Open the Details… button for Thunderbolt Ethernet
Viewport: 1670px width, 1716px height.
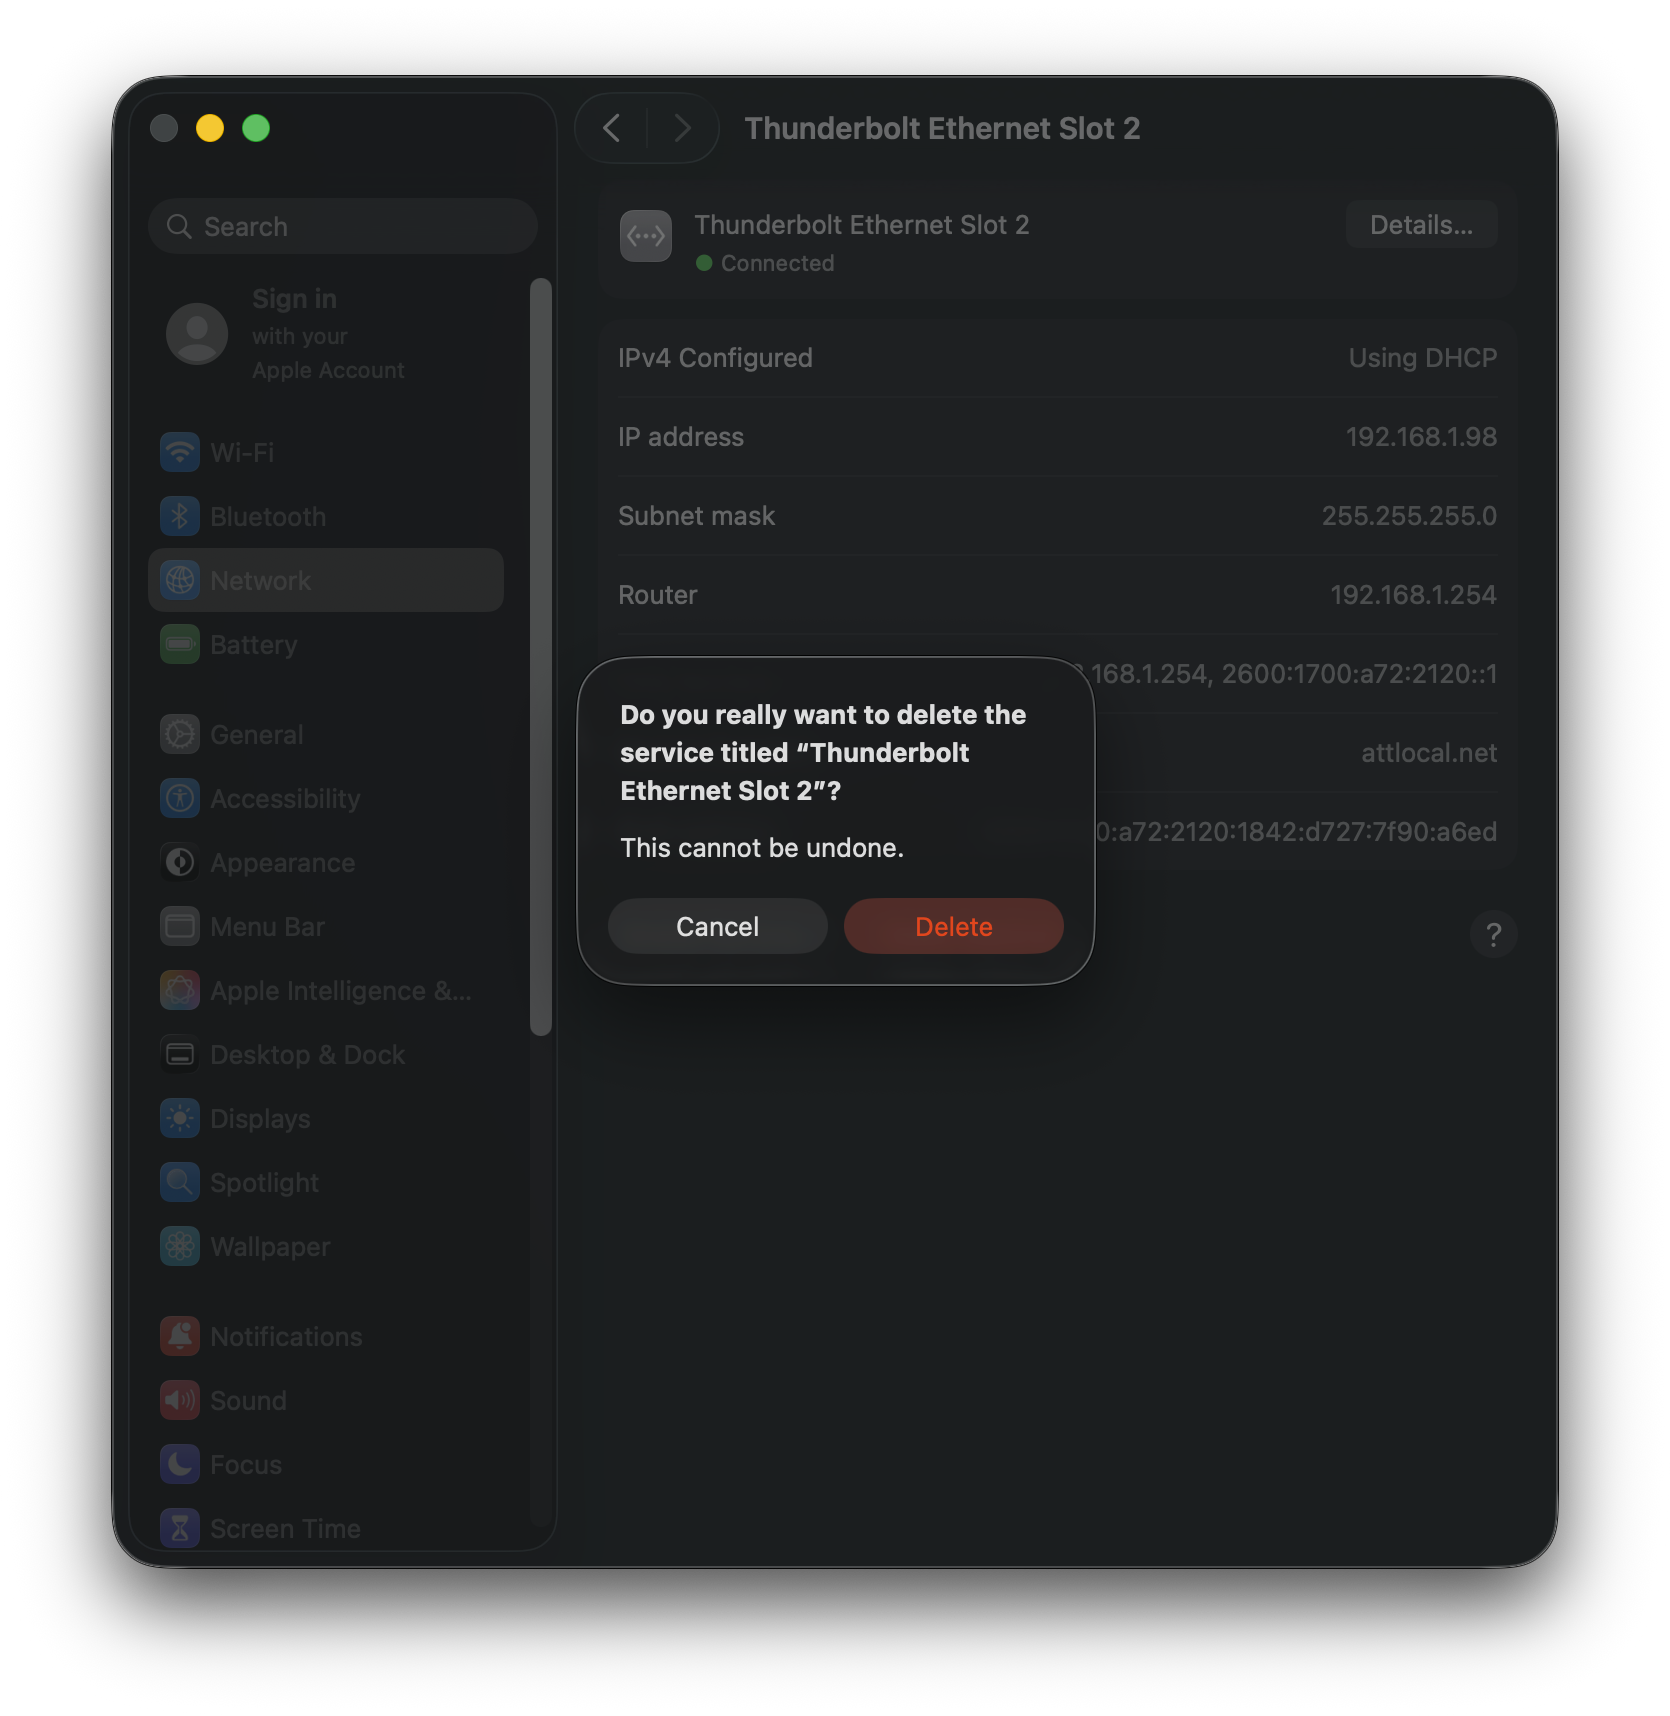[x=1420, y=225]
